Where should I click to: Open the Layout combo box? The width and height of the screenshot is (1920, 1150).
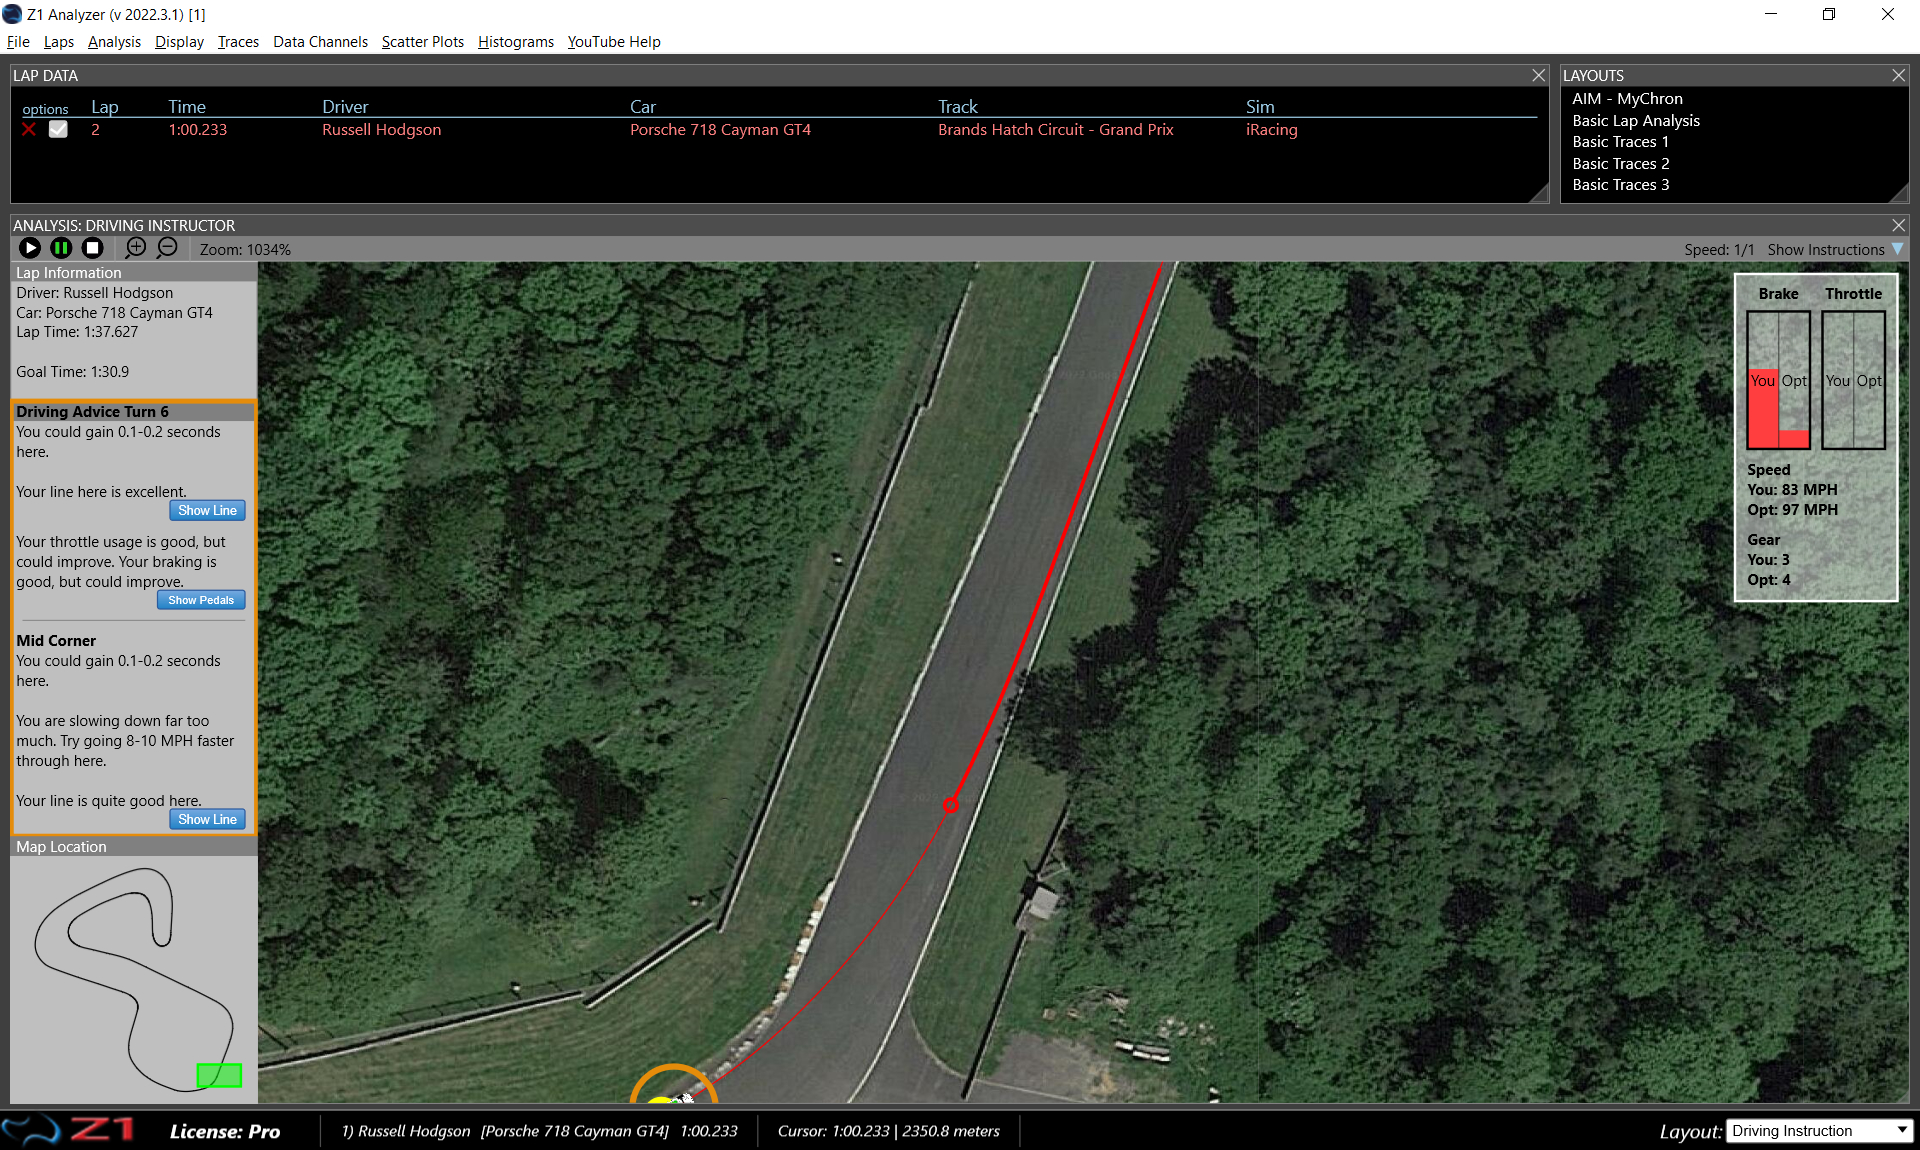tap(1819, 1131)
